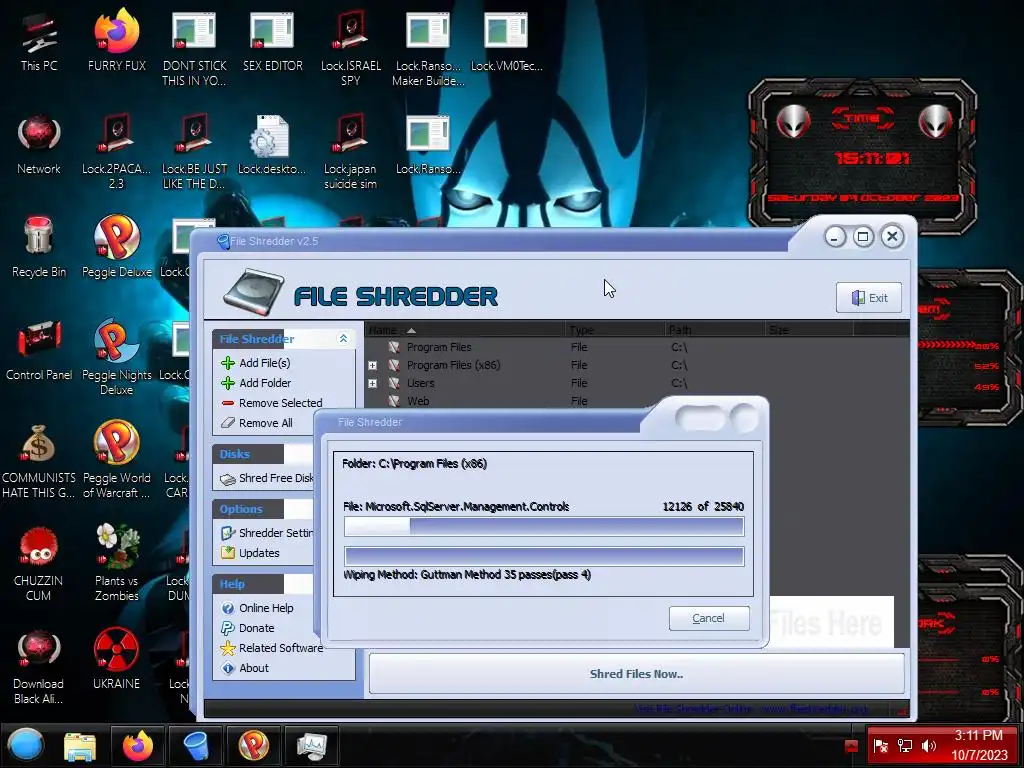Click the Start orb on taskbar
Viewport: 1024px width, 768px height.
25,745
